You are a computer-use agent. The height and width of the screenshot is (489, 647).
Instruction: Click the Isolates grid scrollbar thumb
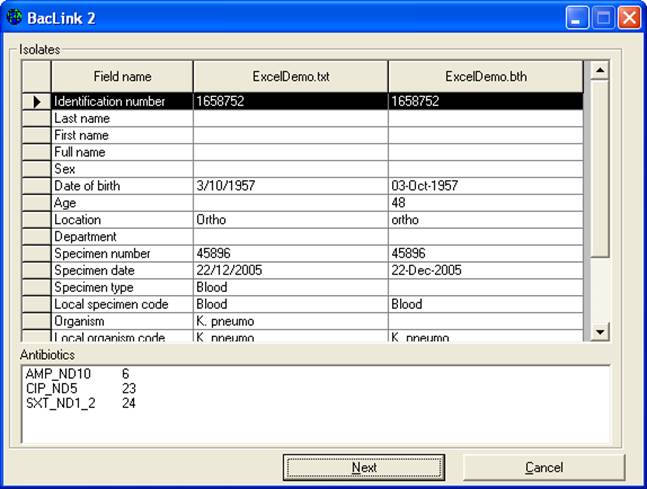600,168
